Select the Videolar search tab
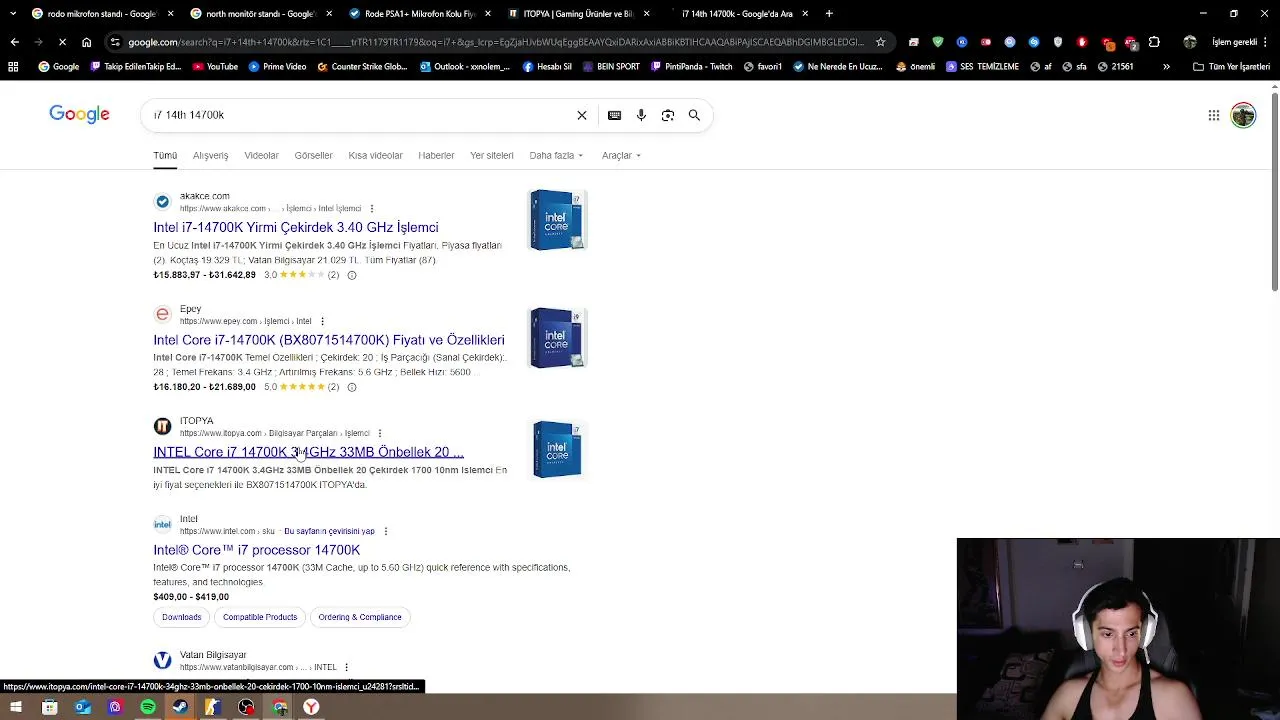This screenshot has height=720, width=1280. pyautogui.click(x=261, y=155)
